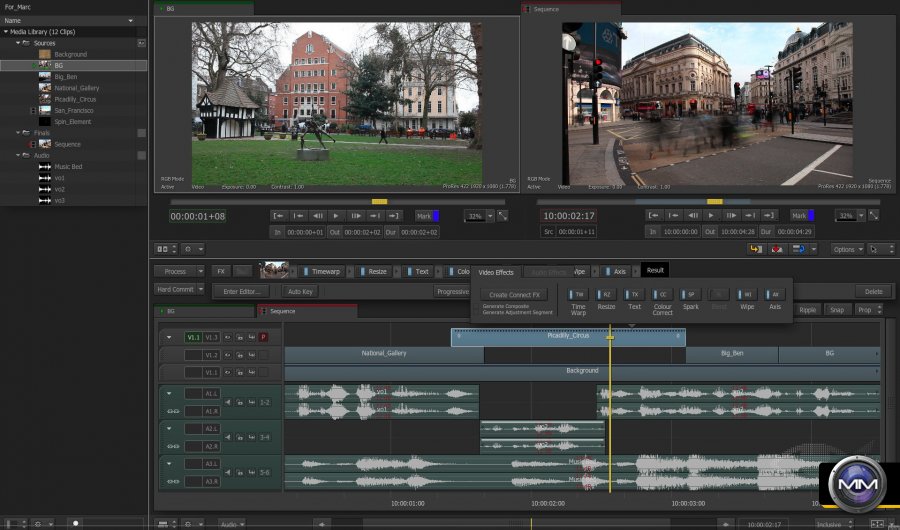900x530 pixels.
Task: Select the Picadilly_Circus clip on the timeline
Action: (568, 337)
